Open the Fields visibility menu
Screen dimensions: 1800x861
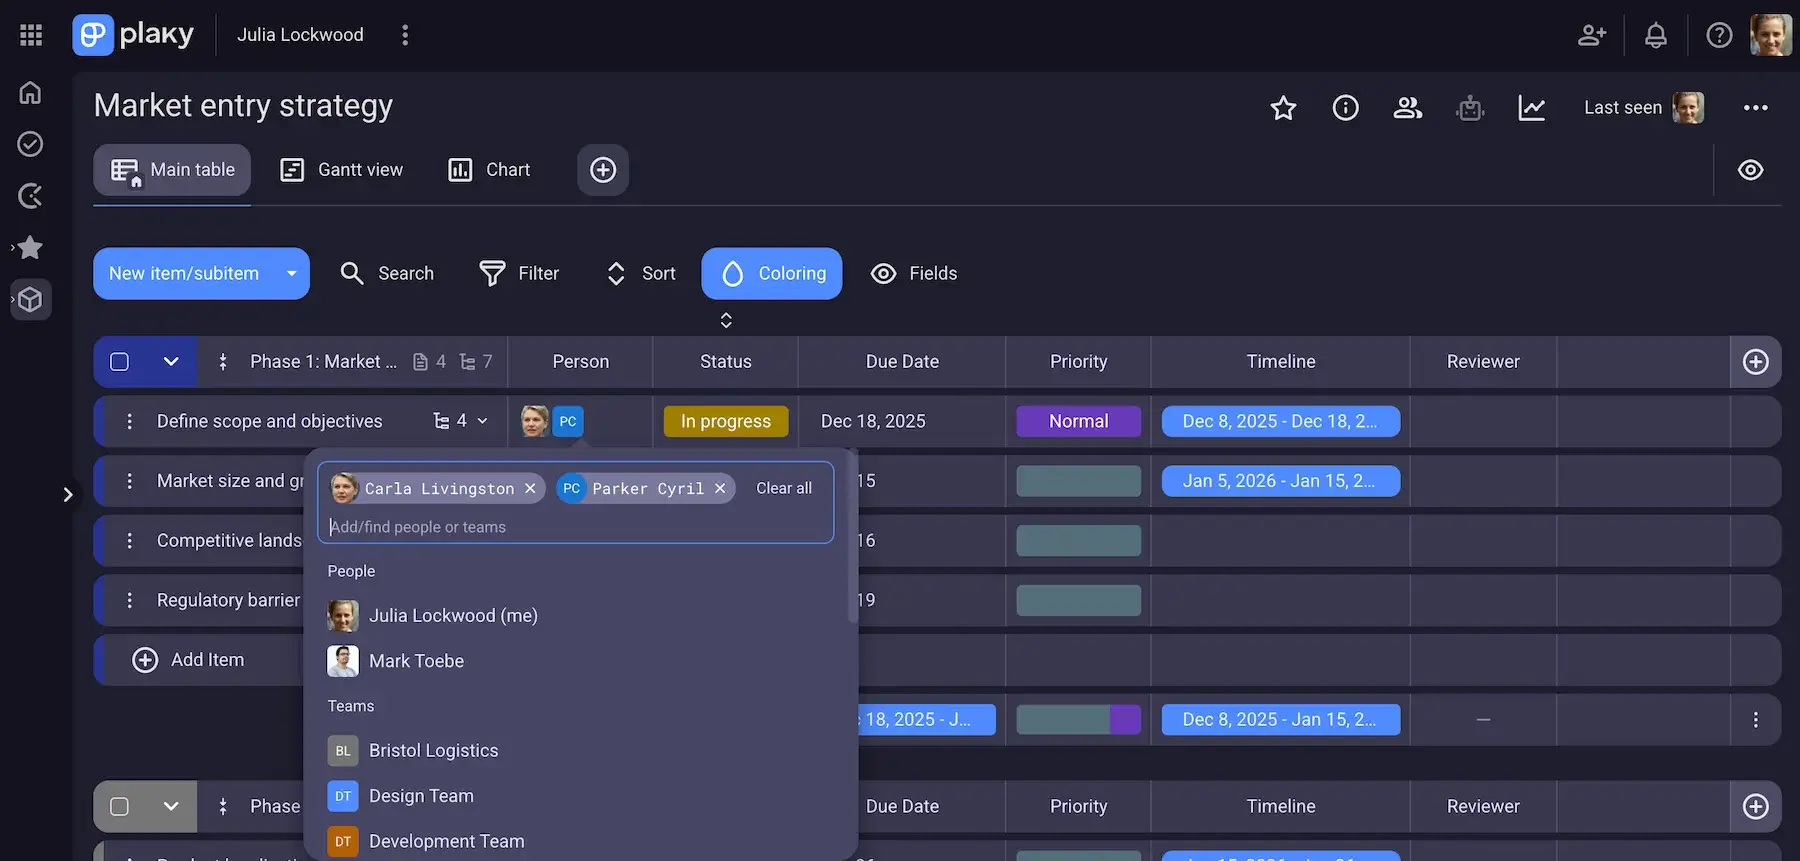(914, 274)
